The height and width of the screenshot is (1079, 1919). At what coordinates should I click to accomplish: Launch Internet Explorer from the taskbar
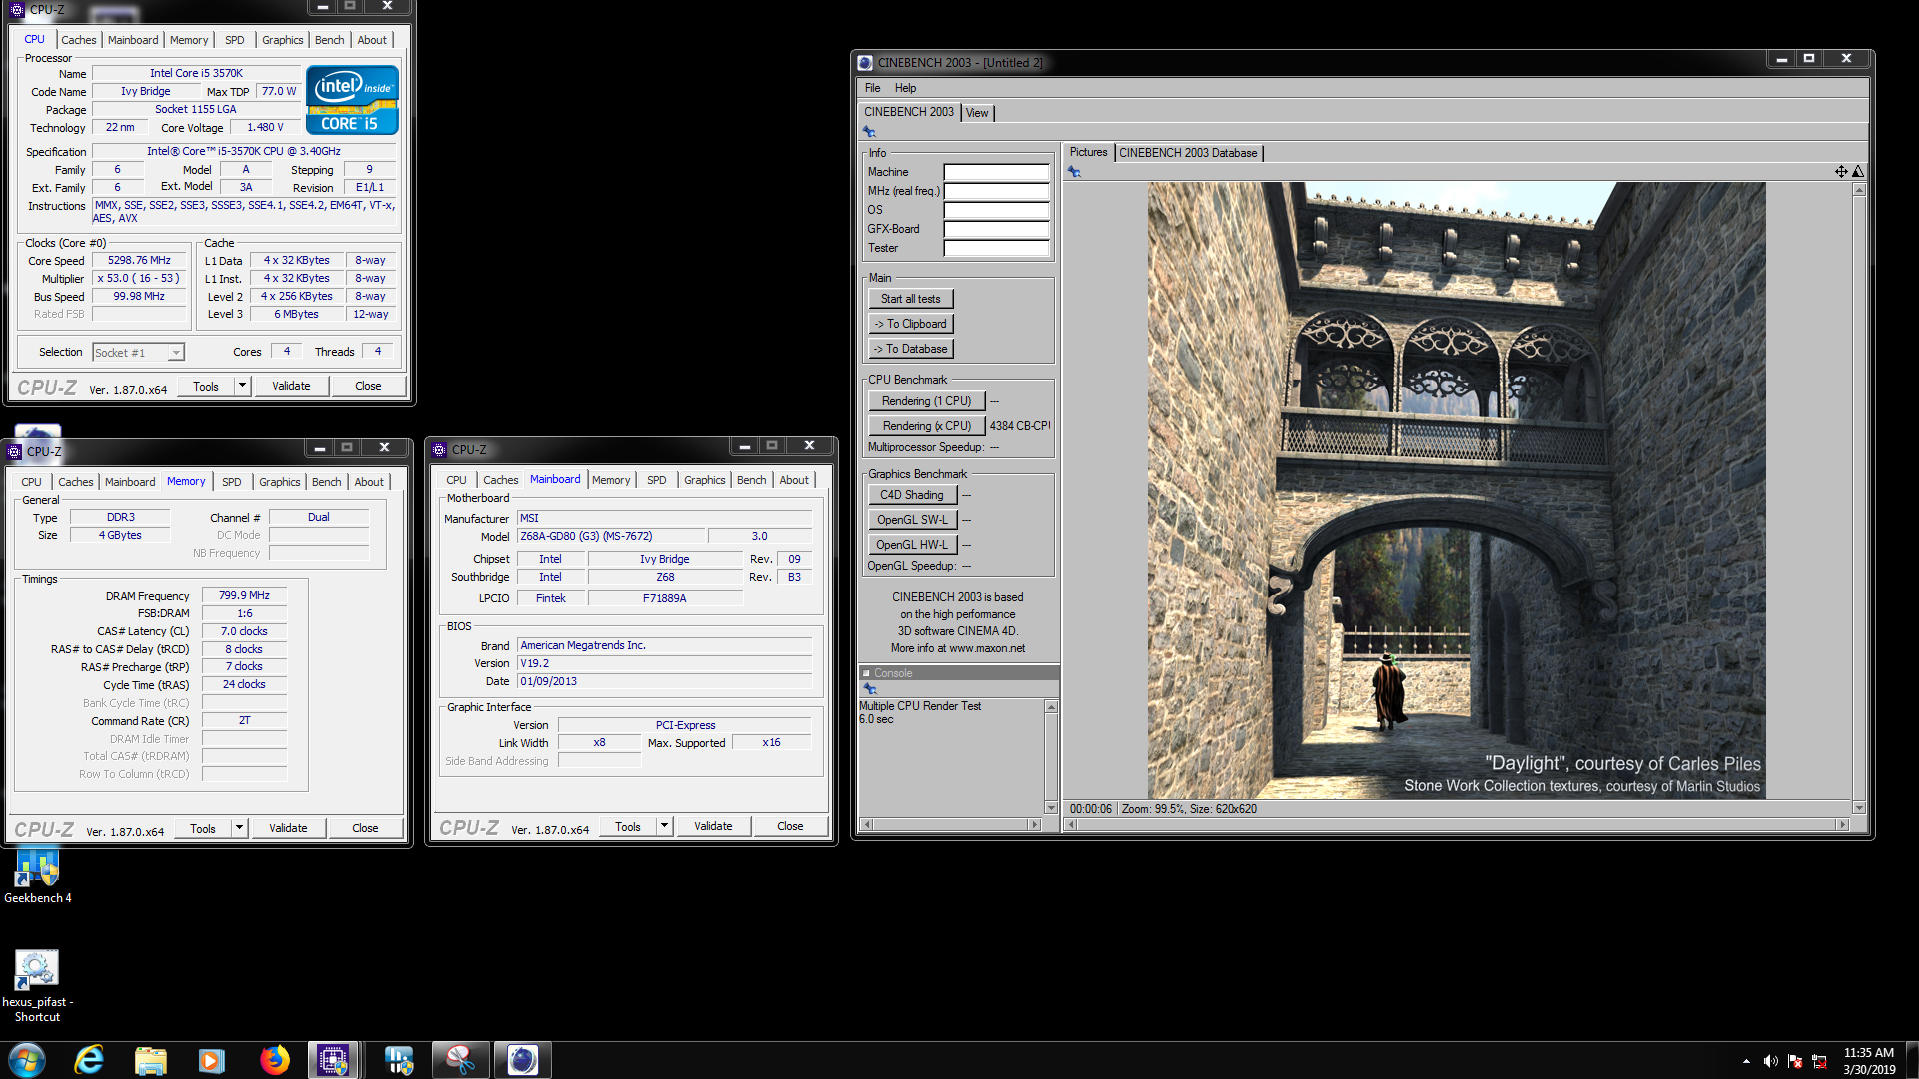pyautogui.click(x=89, y=1060)
